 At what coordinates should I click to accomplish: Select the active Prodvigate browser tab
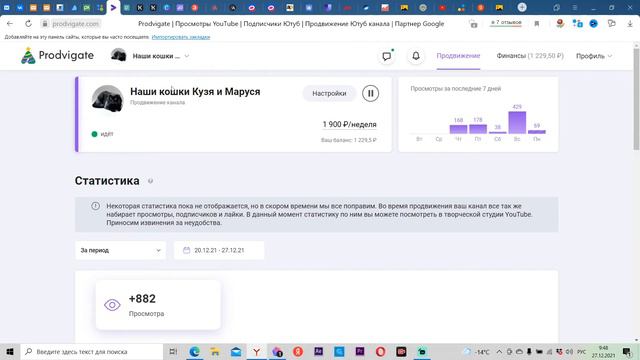(113, 7)
